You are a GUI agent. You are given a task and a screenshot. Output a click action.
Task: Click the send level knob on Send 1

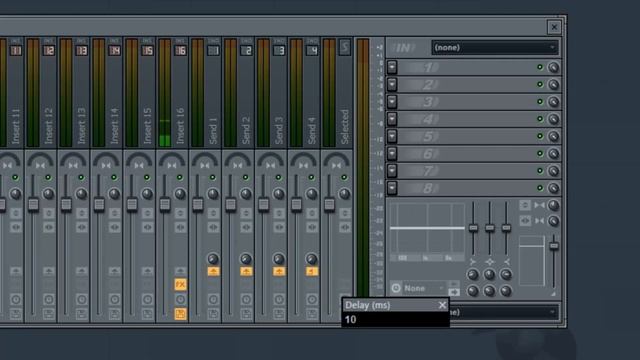tap(213, 259)
